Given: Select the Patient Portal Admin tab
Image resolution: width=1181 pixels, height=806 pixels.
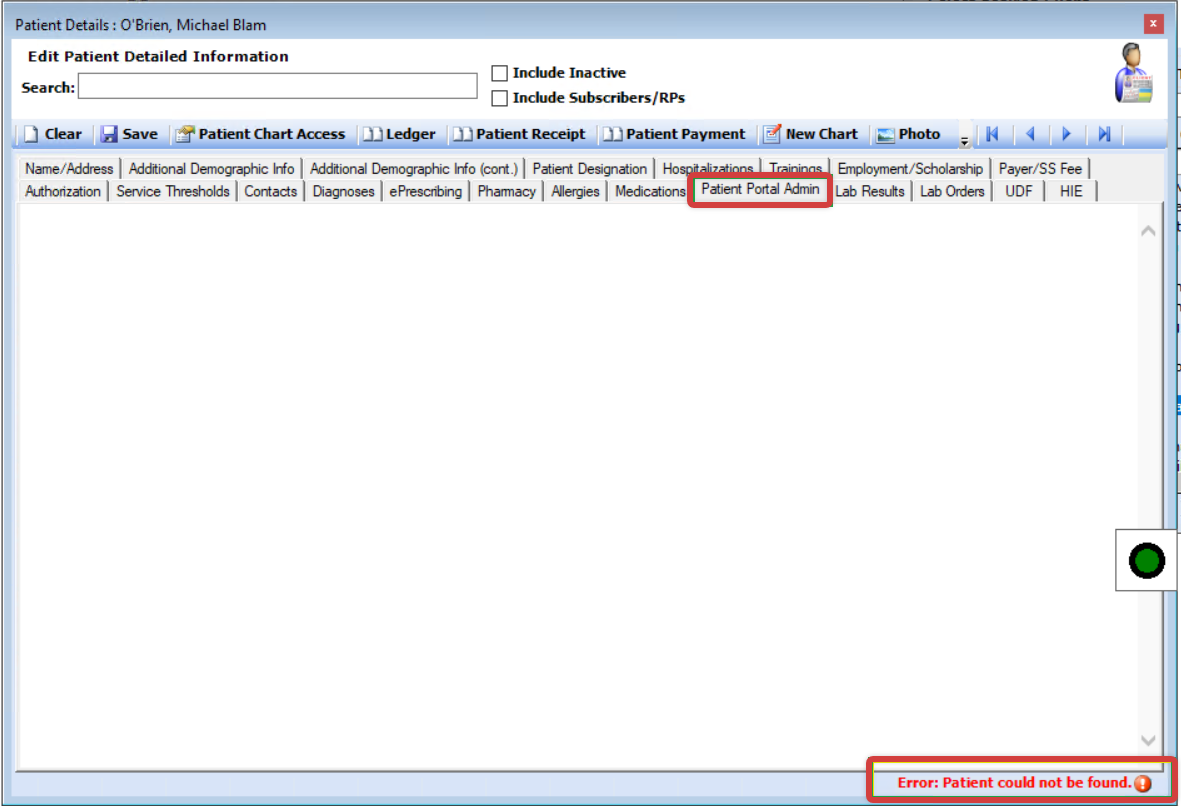Looking at the screenshot, I should point(759,189).
